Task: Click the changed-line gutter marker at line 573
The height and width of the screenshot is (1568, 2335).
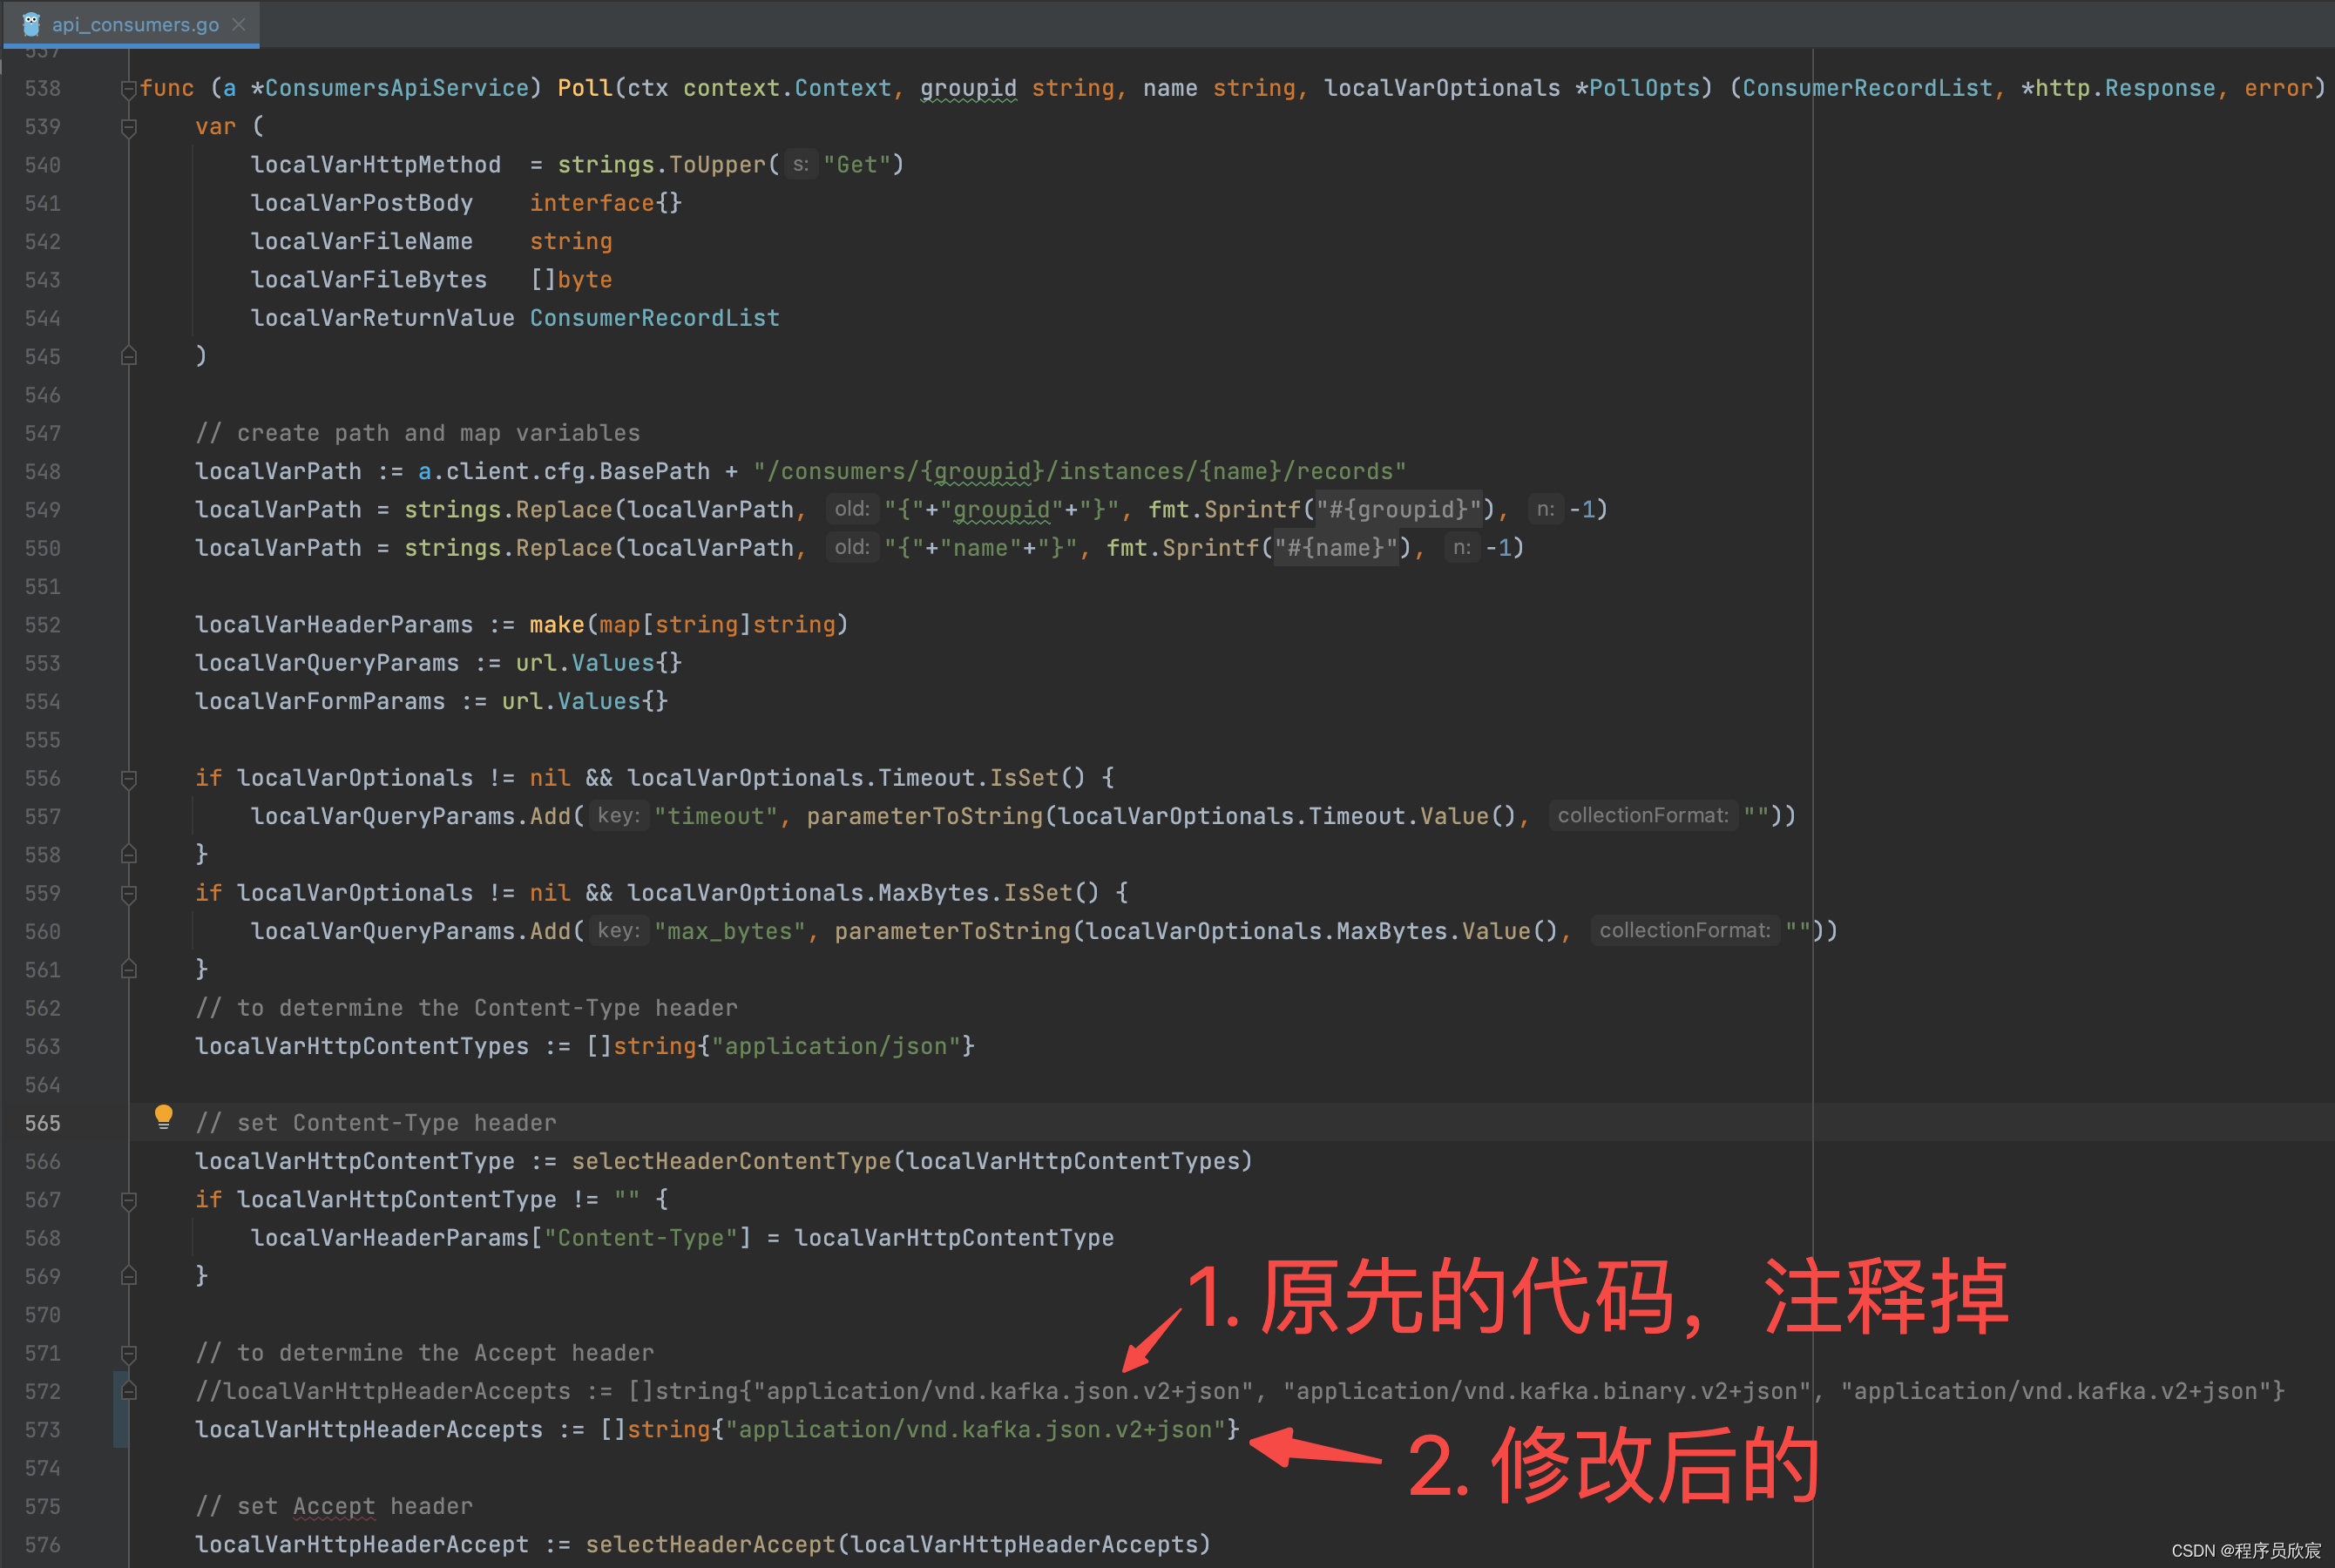Action: (x=120, y=1430)
